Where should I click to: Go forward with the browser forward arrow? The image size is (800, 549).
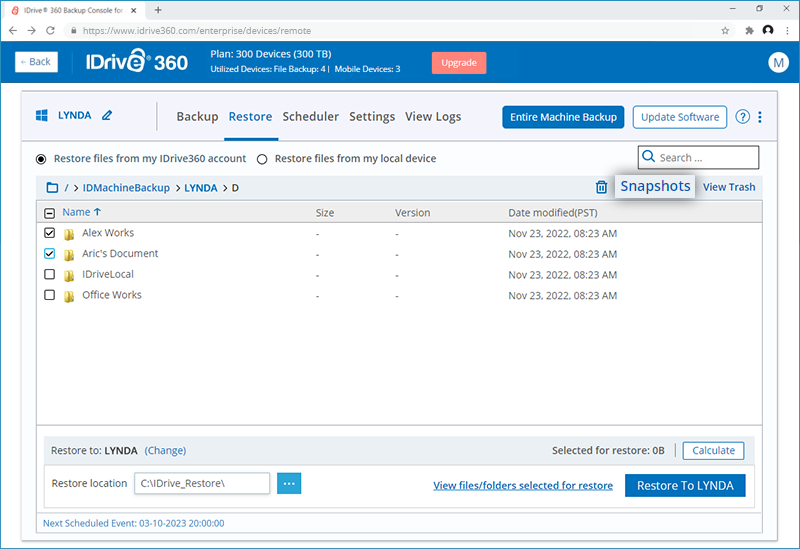click(32, 31)
